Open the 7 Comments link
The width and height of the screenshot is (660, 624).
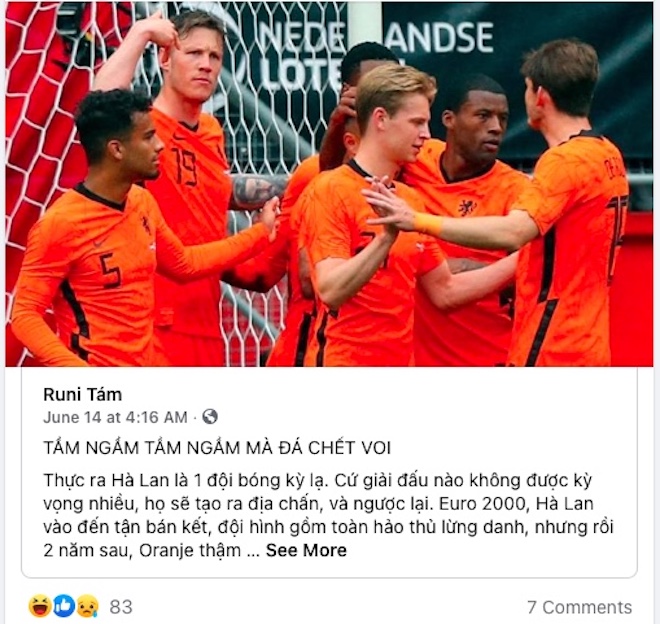pyautogui.click(x=580, y=607)
